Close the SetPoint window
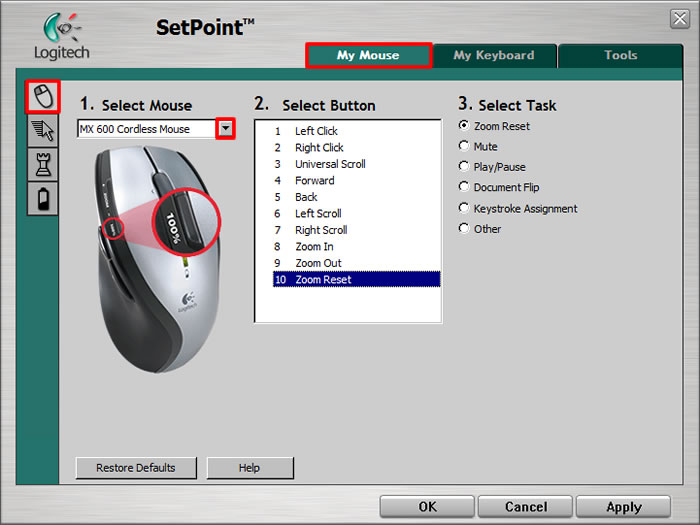 point(680,19)
